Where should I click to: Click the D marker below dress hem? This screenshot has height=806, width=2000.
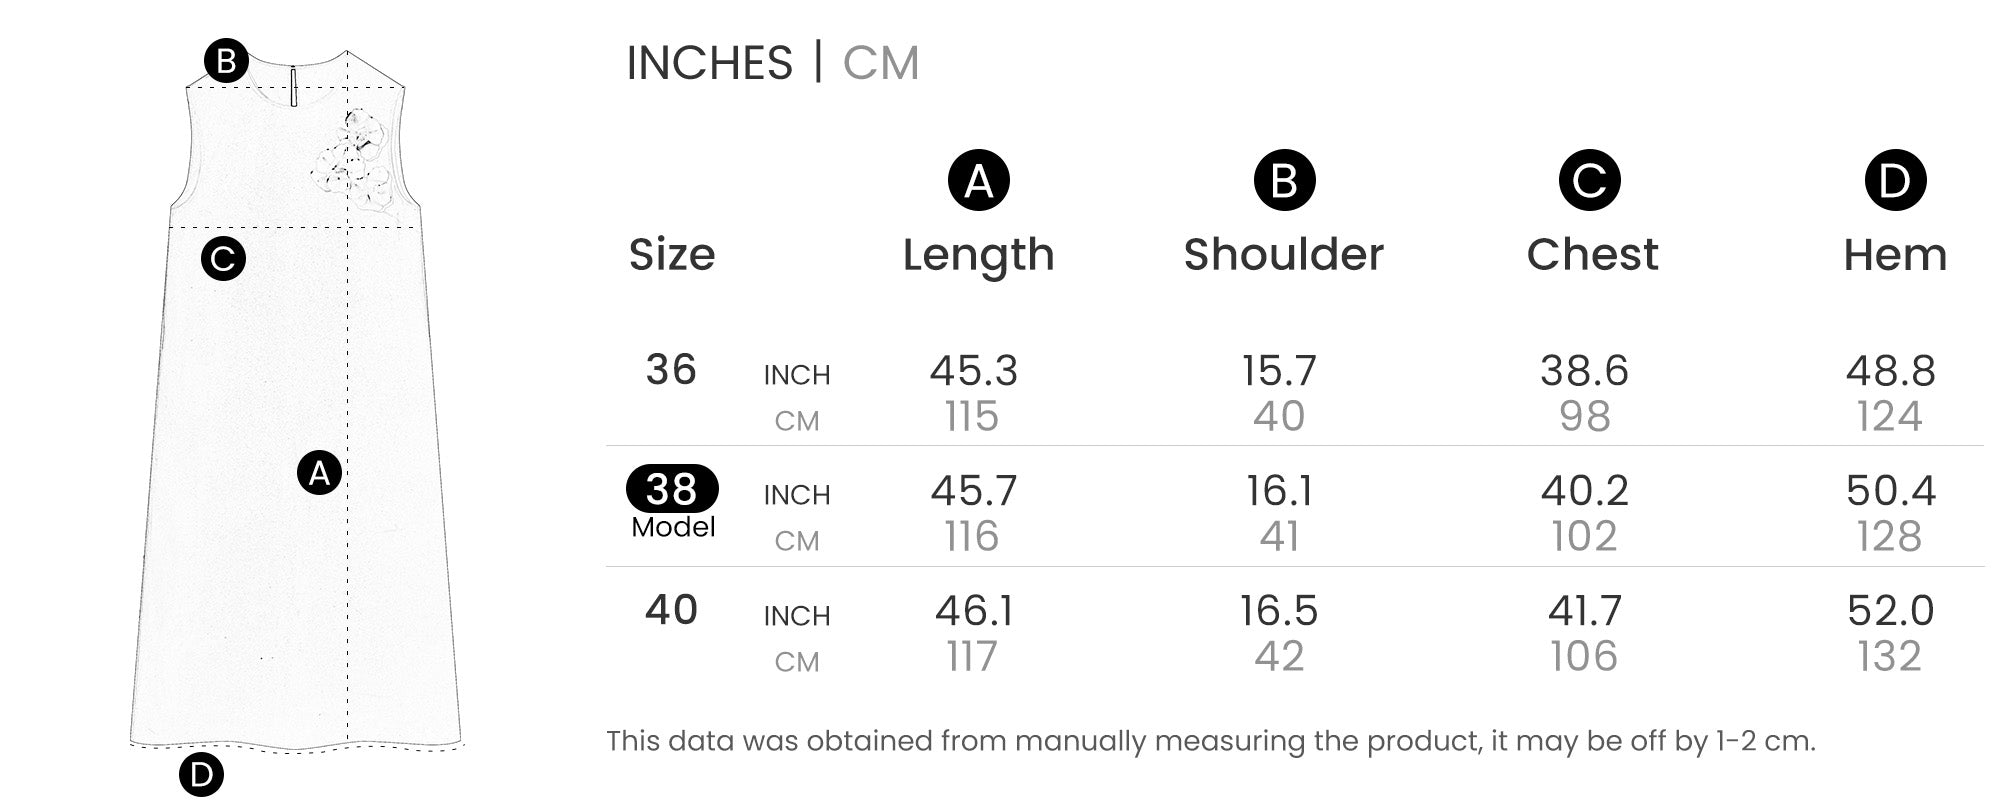pos(201,775)
